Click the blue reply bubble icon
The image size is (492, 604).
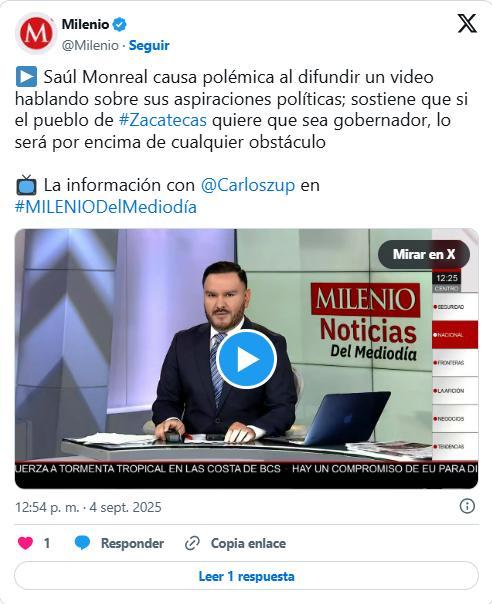[x=82, y=543]
